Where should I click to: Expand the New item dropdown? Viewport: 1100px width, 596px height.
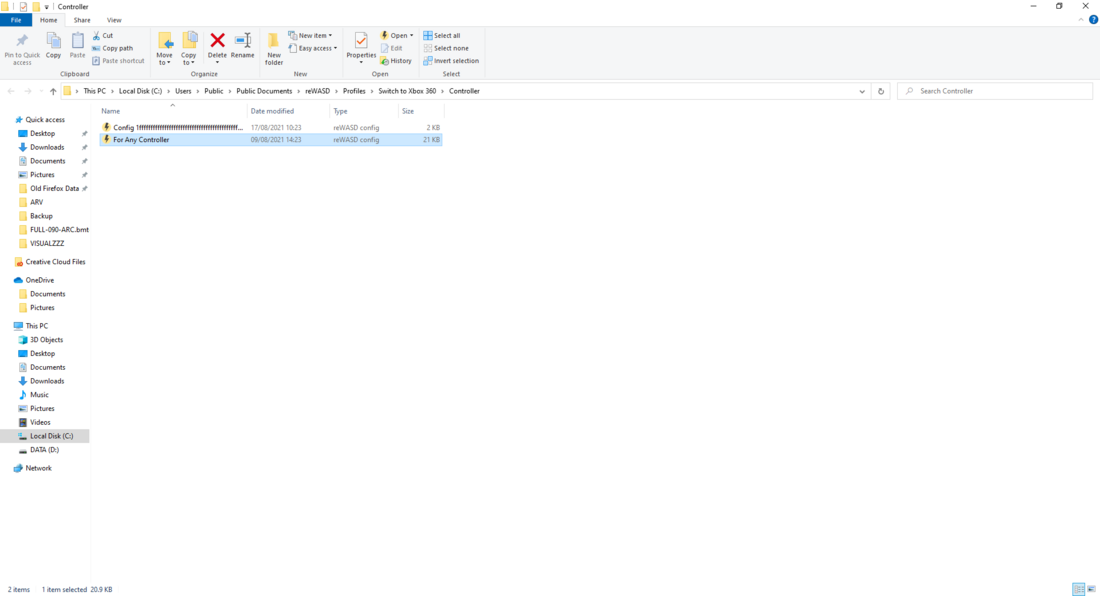click(x=311, y=35)
